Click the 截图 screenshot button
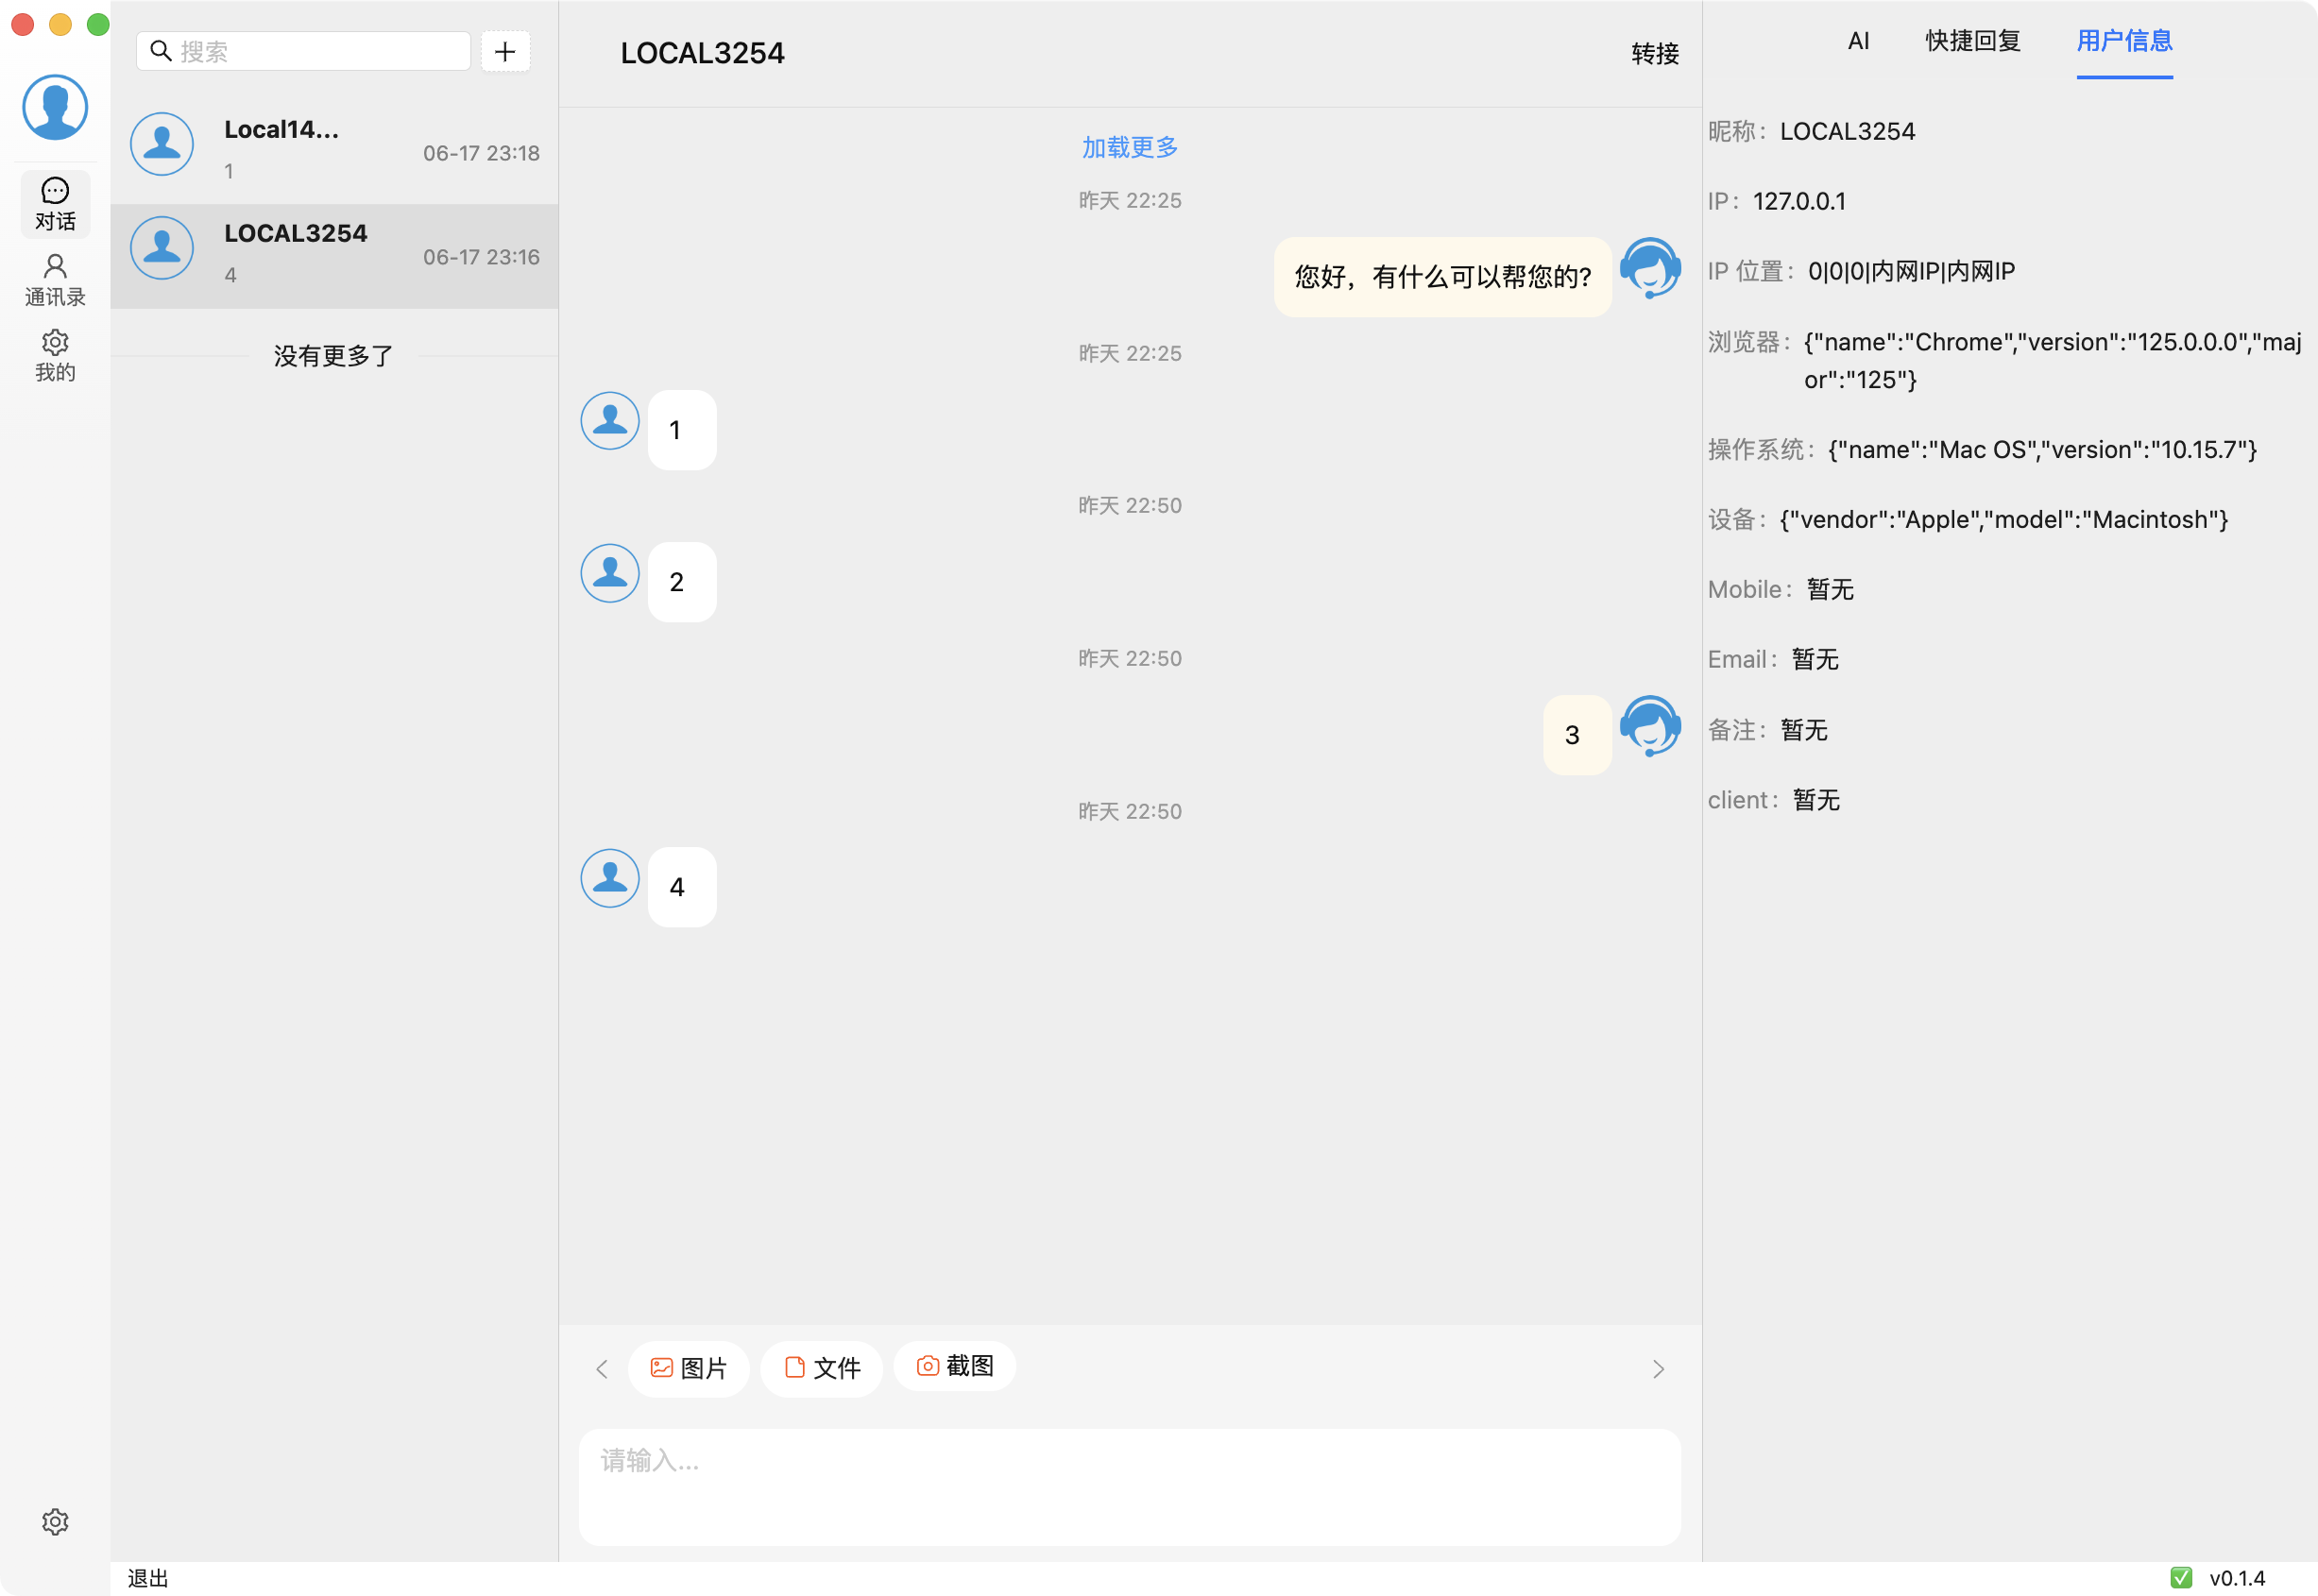The image size is (2318, 1596). click(x=954, y=1365)
